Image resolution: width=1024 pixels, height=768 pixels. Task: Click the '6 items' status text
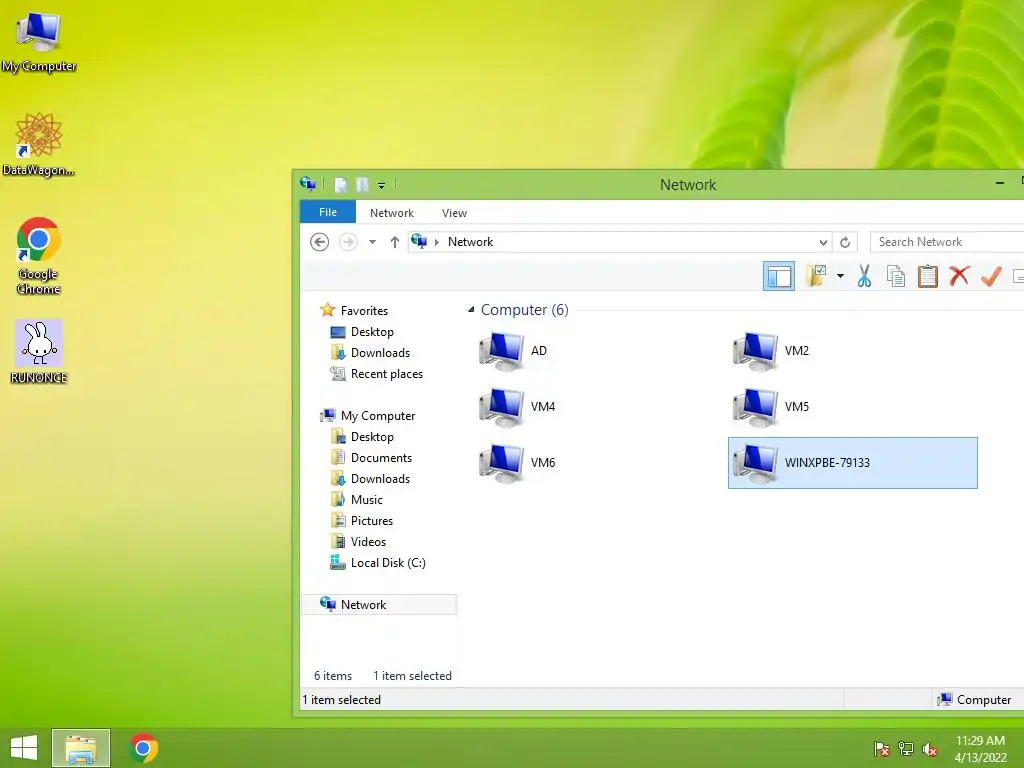pyautogui.click(x=333, y=676)
